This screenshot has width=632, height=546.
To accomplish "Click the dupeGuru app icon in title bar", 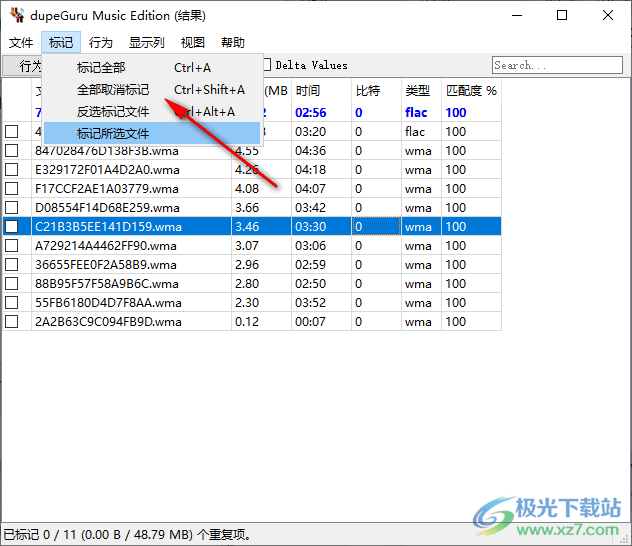I will point(17,16).
